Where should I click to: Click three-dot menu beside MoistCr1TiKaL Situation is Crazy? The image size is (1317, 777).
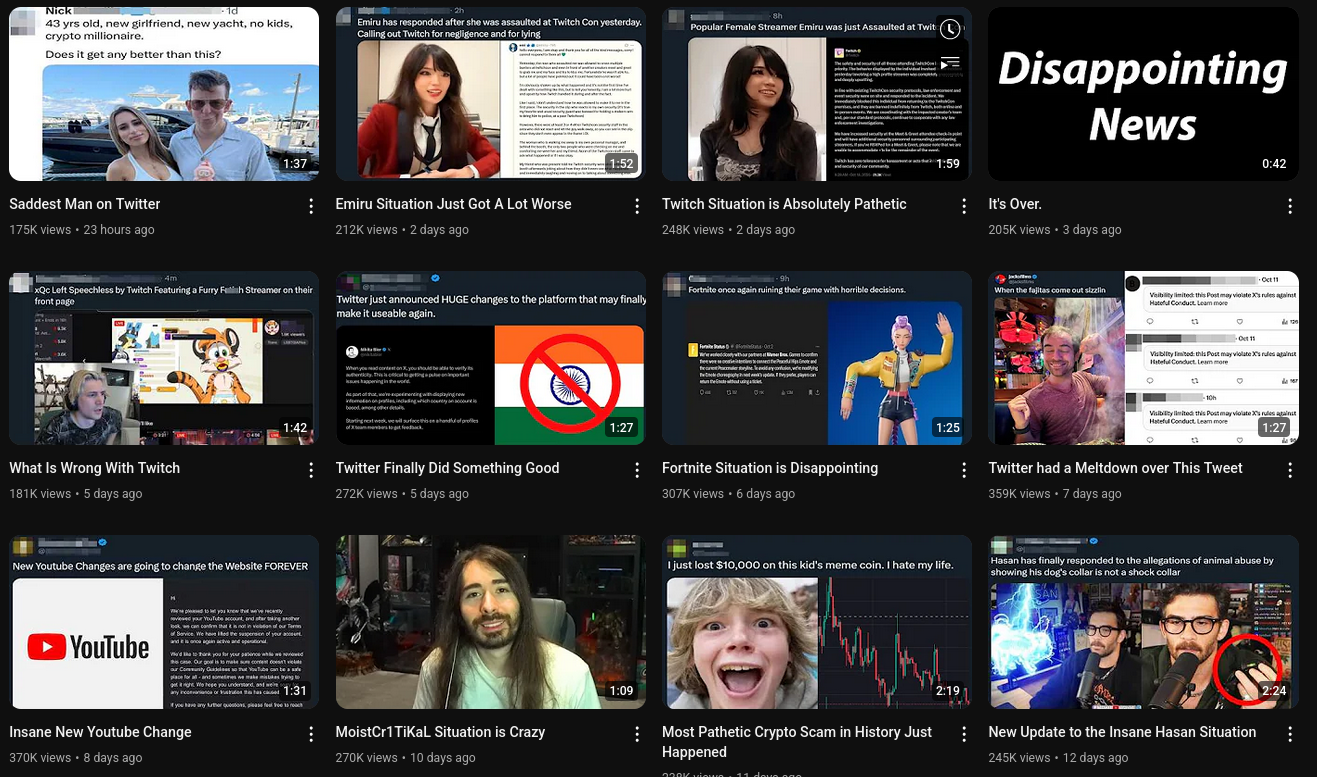637,734
